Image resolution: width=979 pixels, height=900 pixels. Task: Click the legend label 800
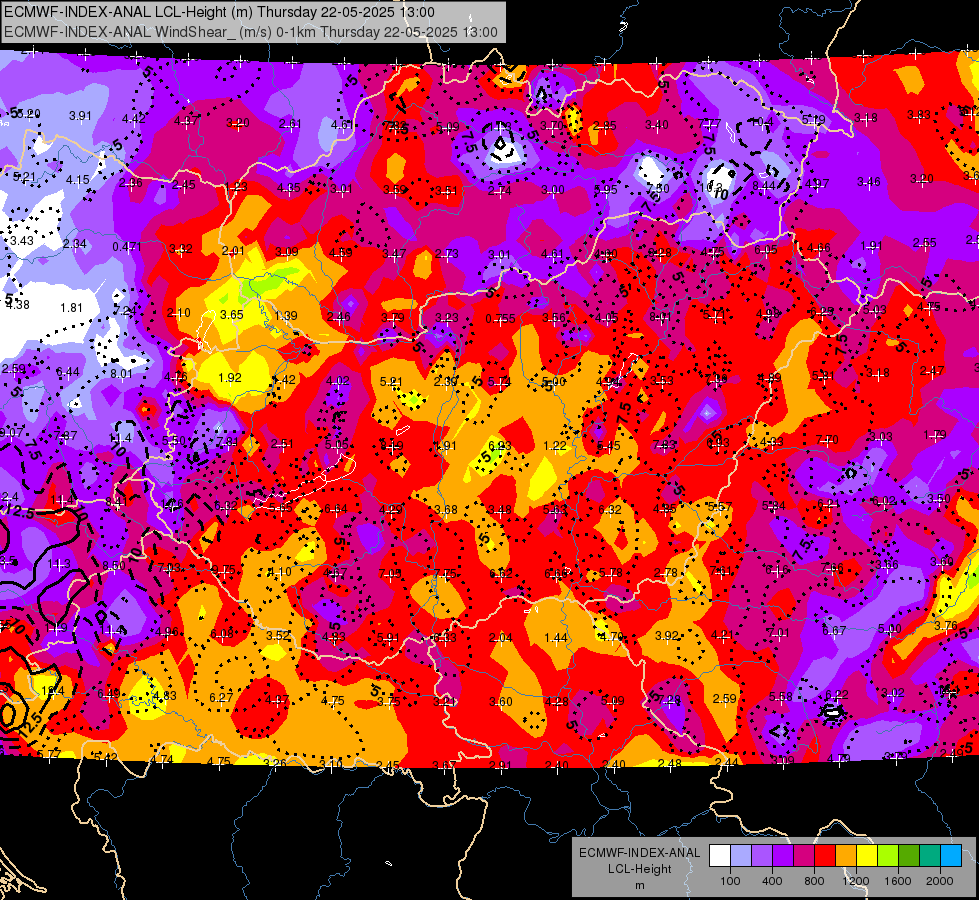point(814,881)
